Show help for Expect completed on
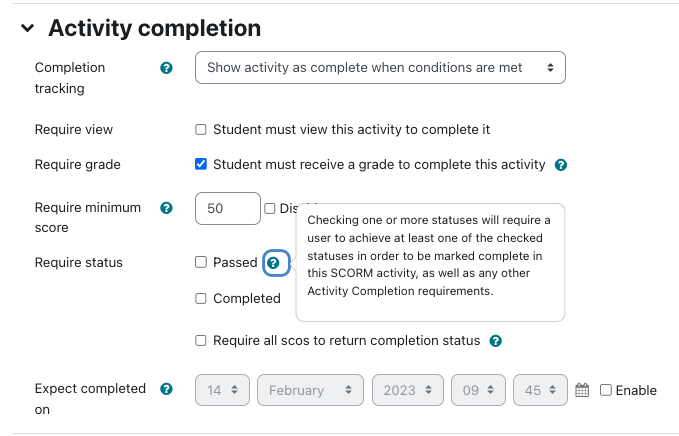Screen dimensions: 679x436 [x=166, y=389]
